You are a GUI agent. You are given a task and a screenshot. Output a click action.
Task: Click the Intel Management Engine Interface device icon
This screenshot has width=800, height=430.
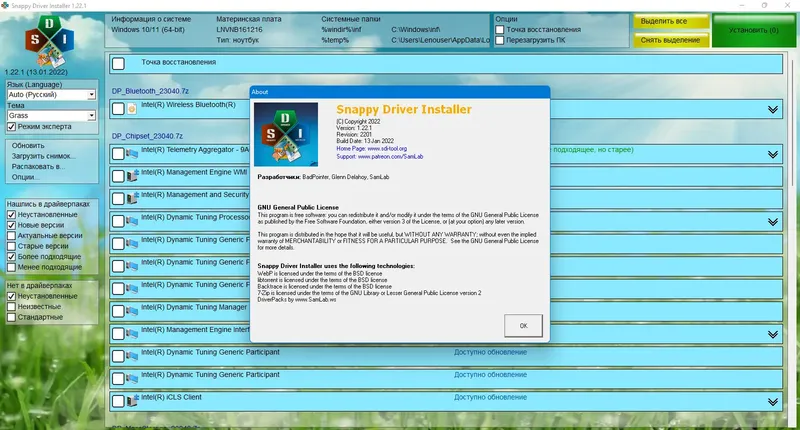pos(132,334)
